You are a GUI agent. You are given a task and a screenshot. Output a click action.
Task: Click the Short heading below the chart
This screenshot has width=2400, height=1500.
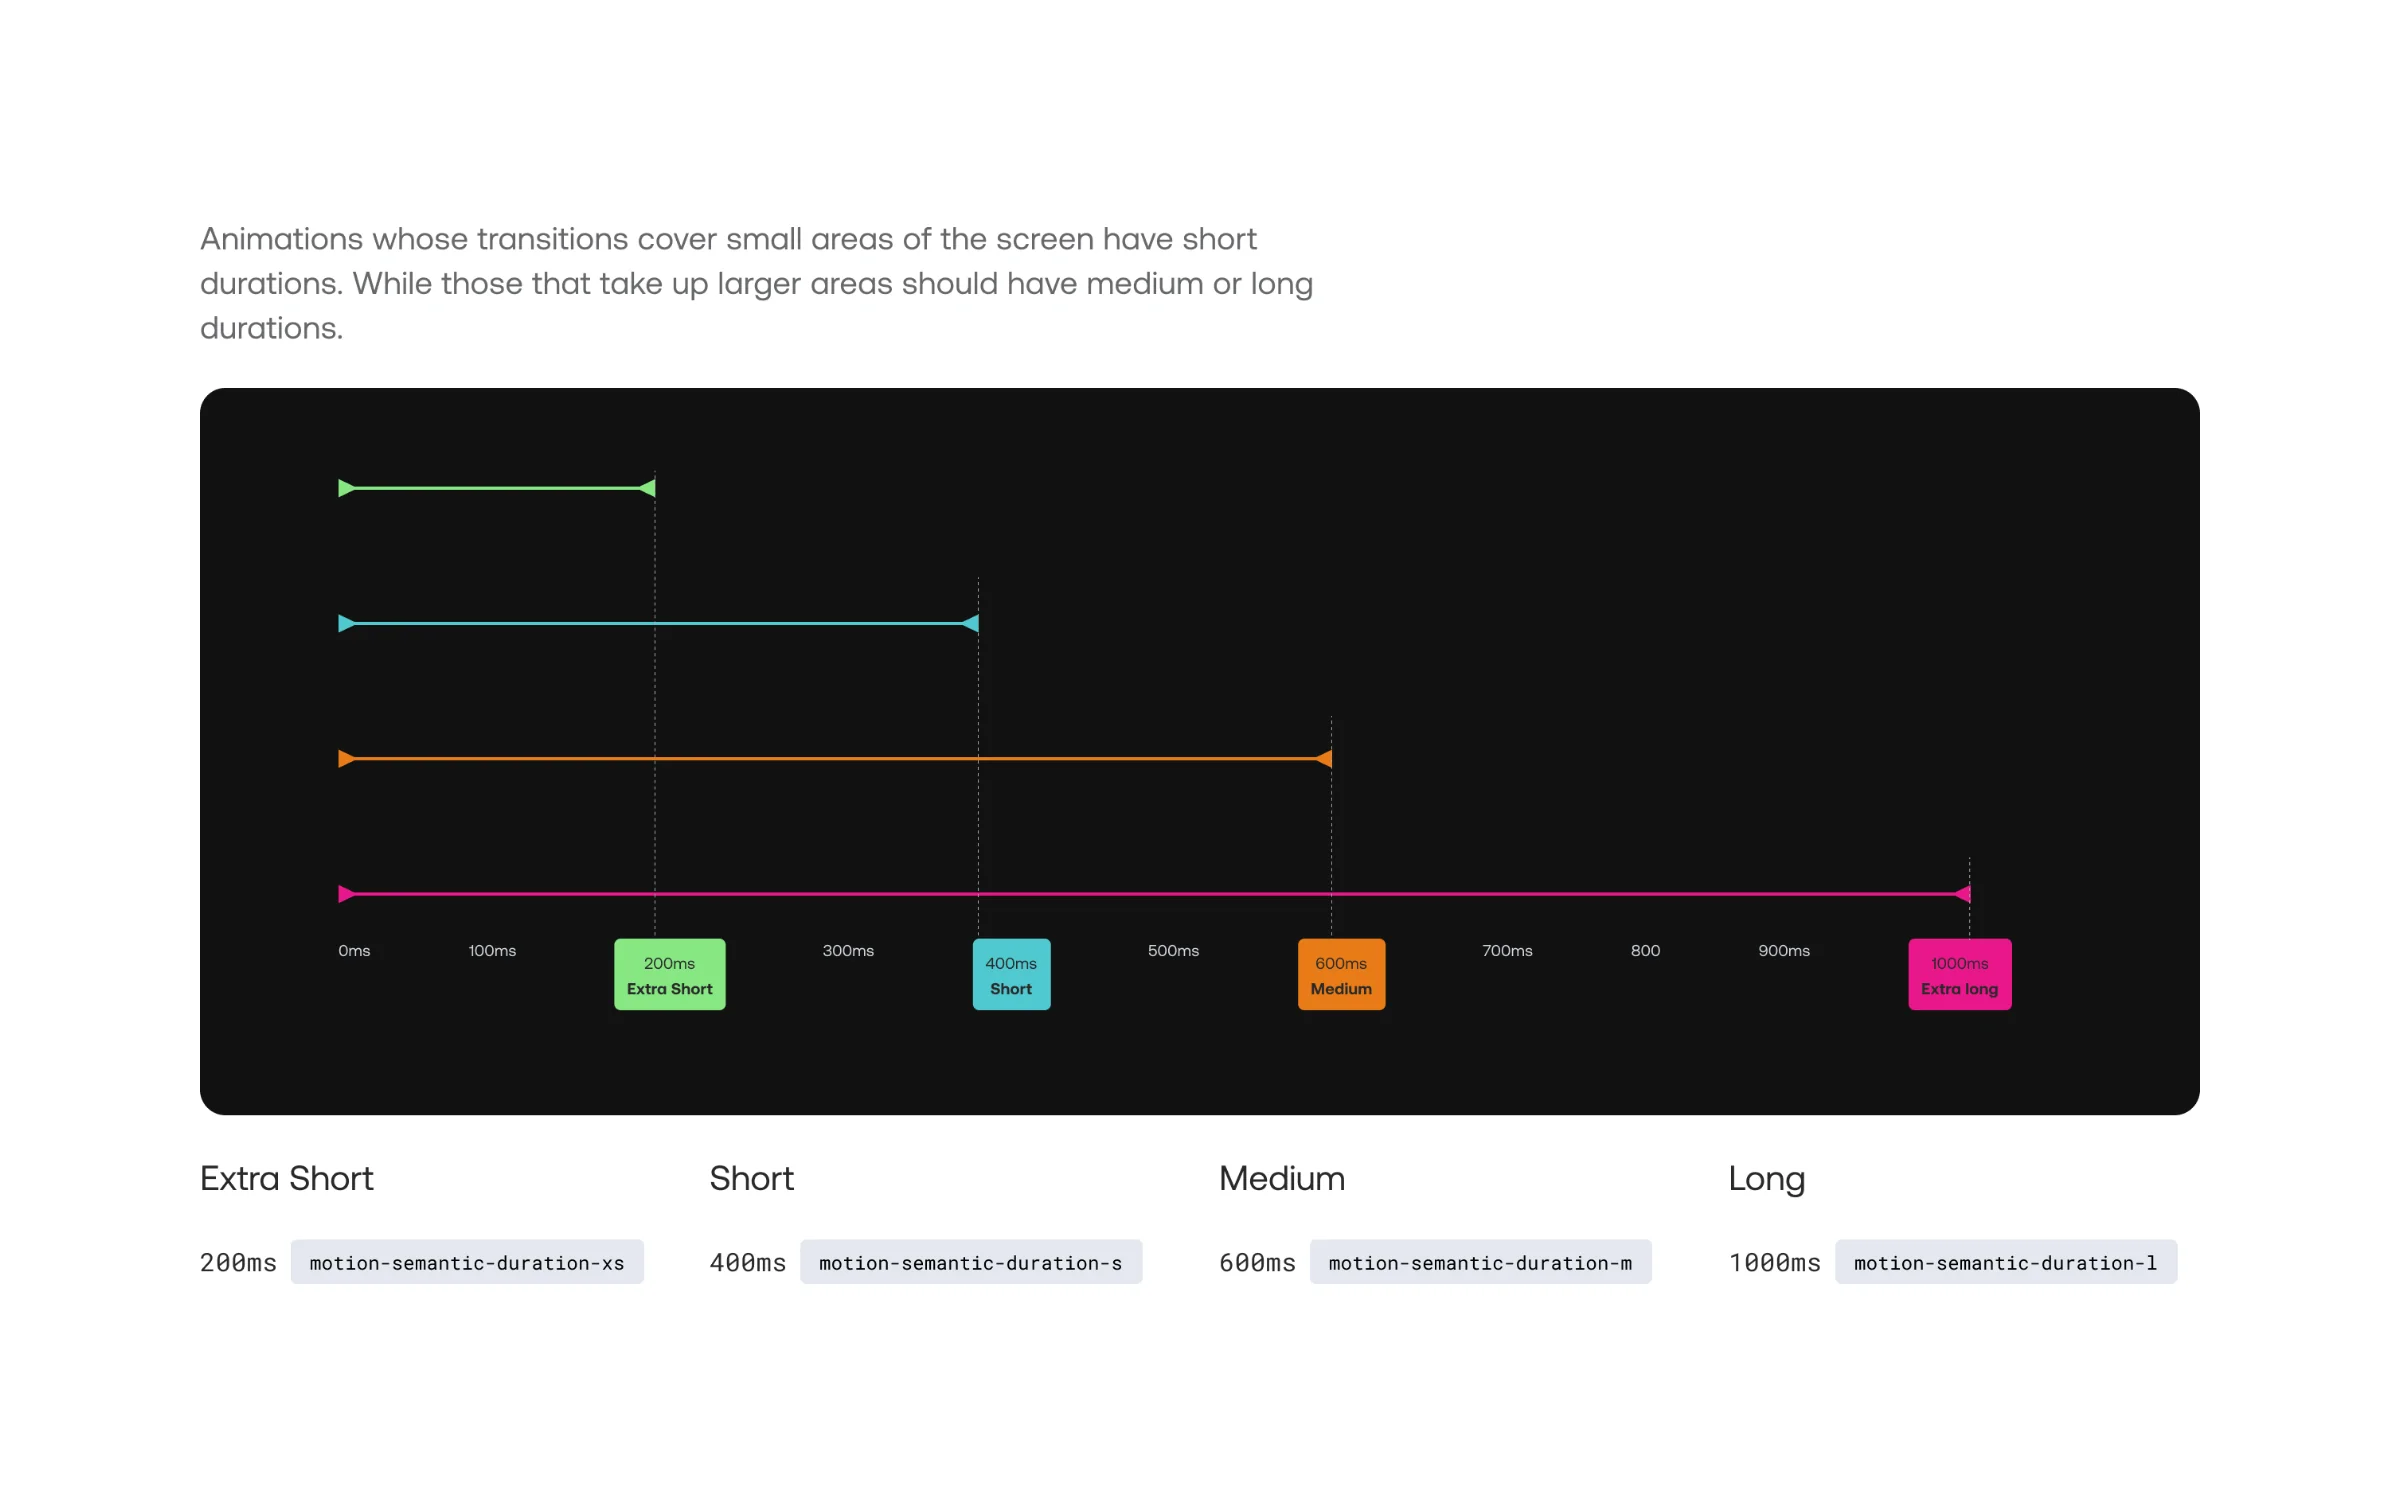pos(751,1178)
